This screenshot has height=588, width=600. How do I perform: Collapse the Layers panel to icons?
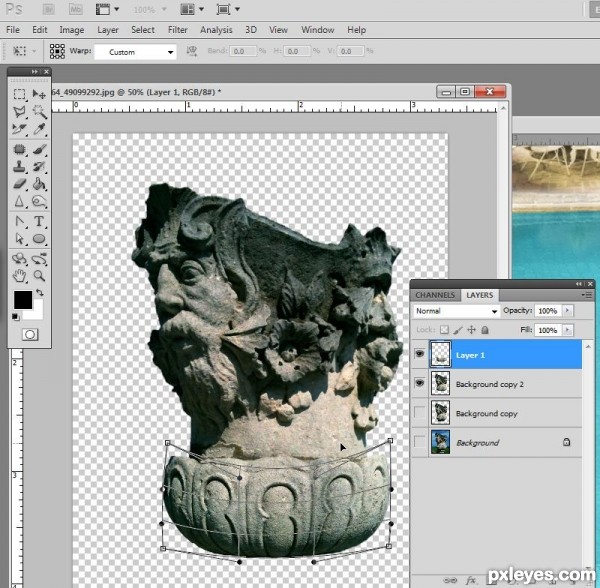coord(579,284)
